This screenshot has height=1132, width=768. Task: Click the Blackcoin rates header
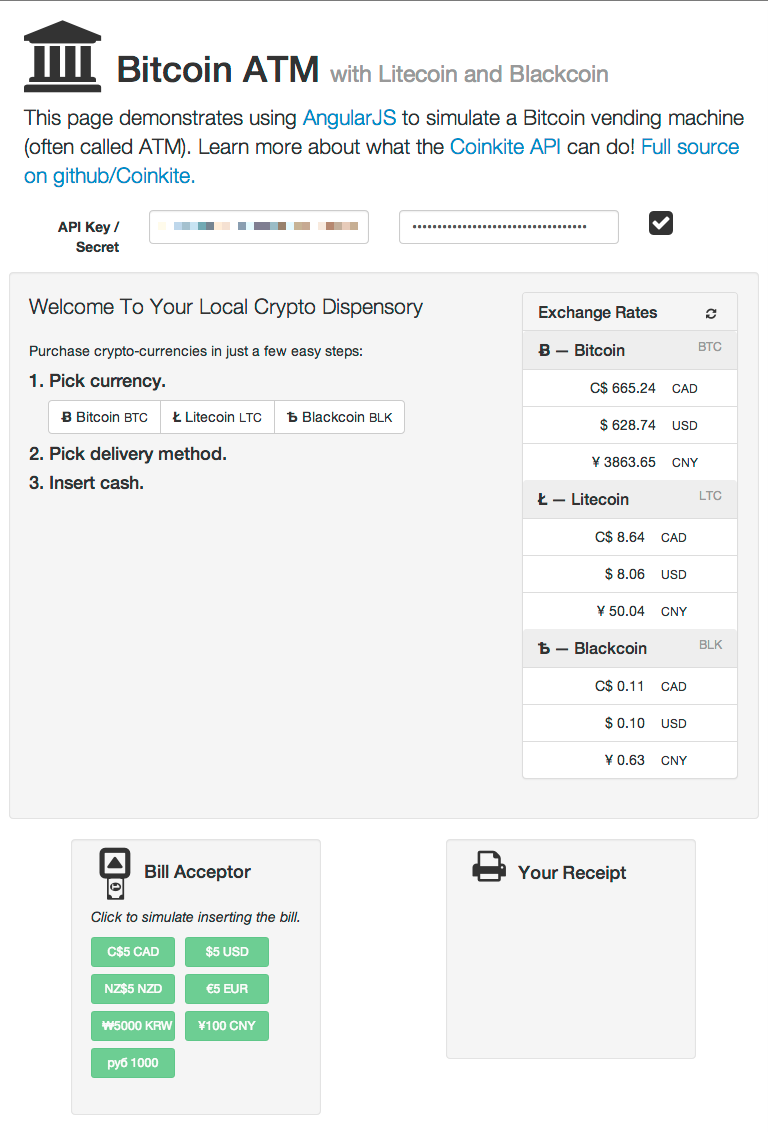click(x=629, y=648)
